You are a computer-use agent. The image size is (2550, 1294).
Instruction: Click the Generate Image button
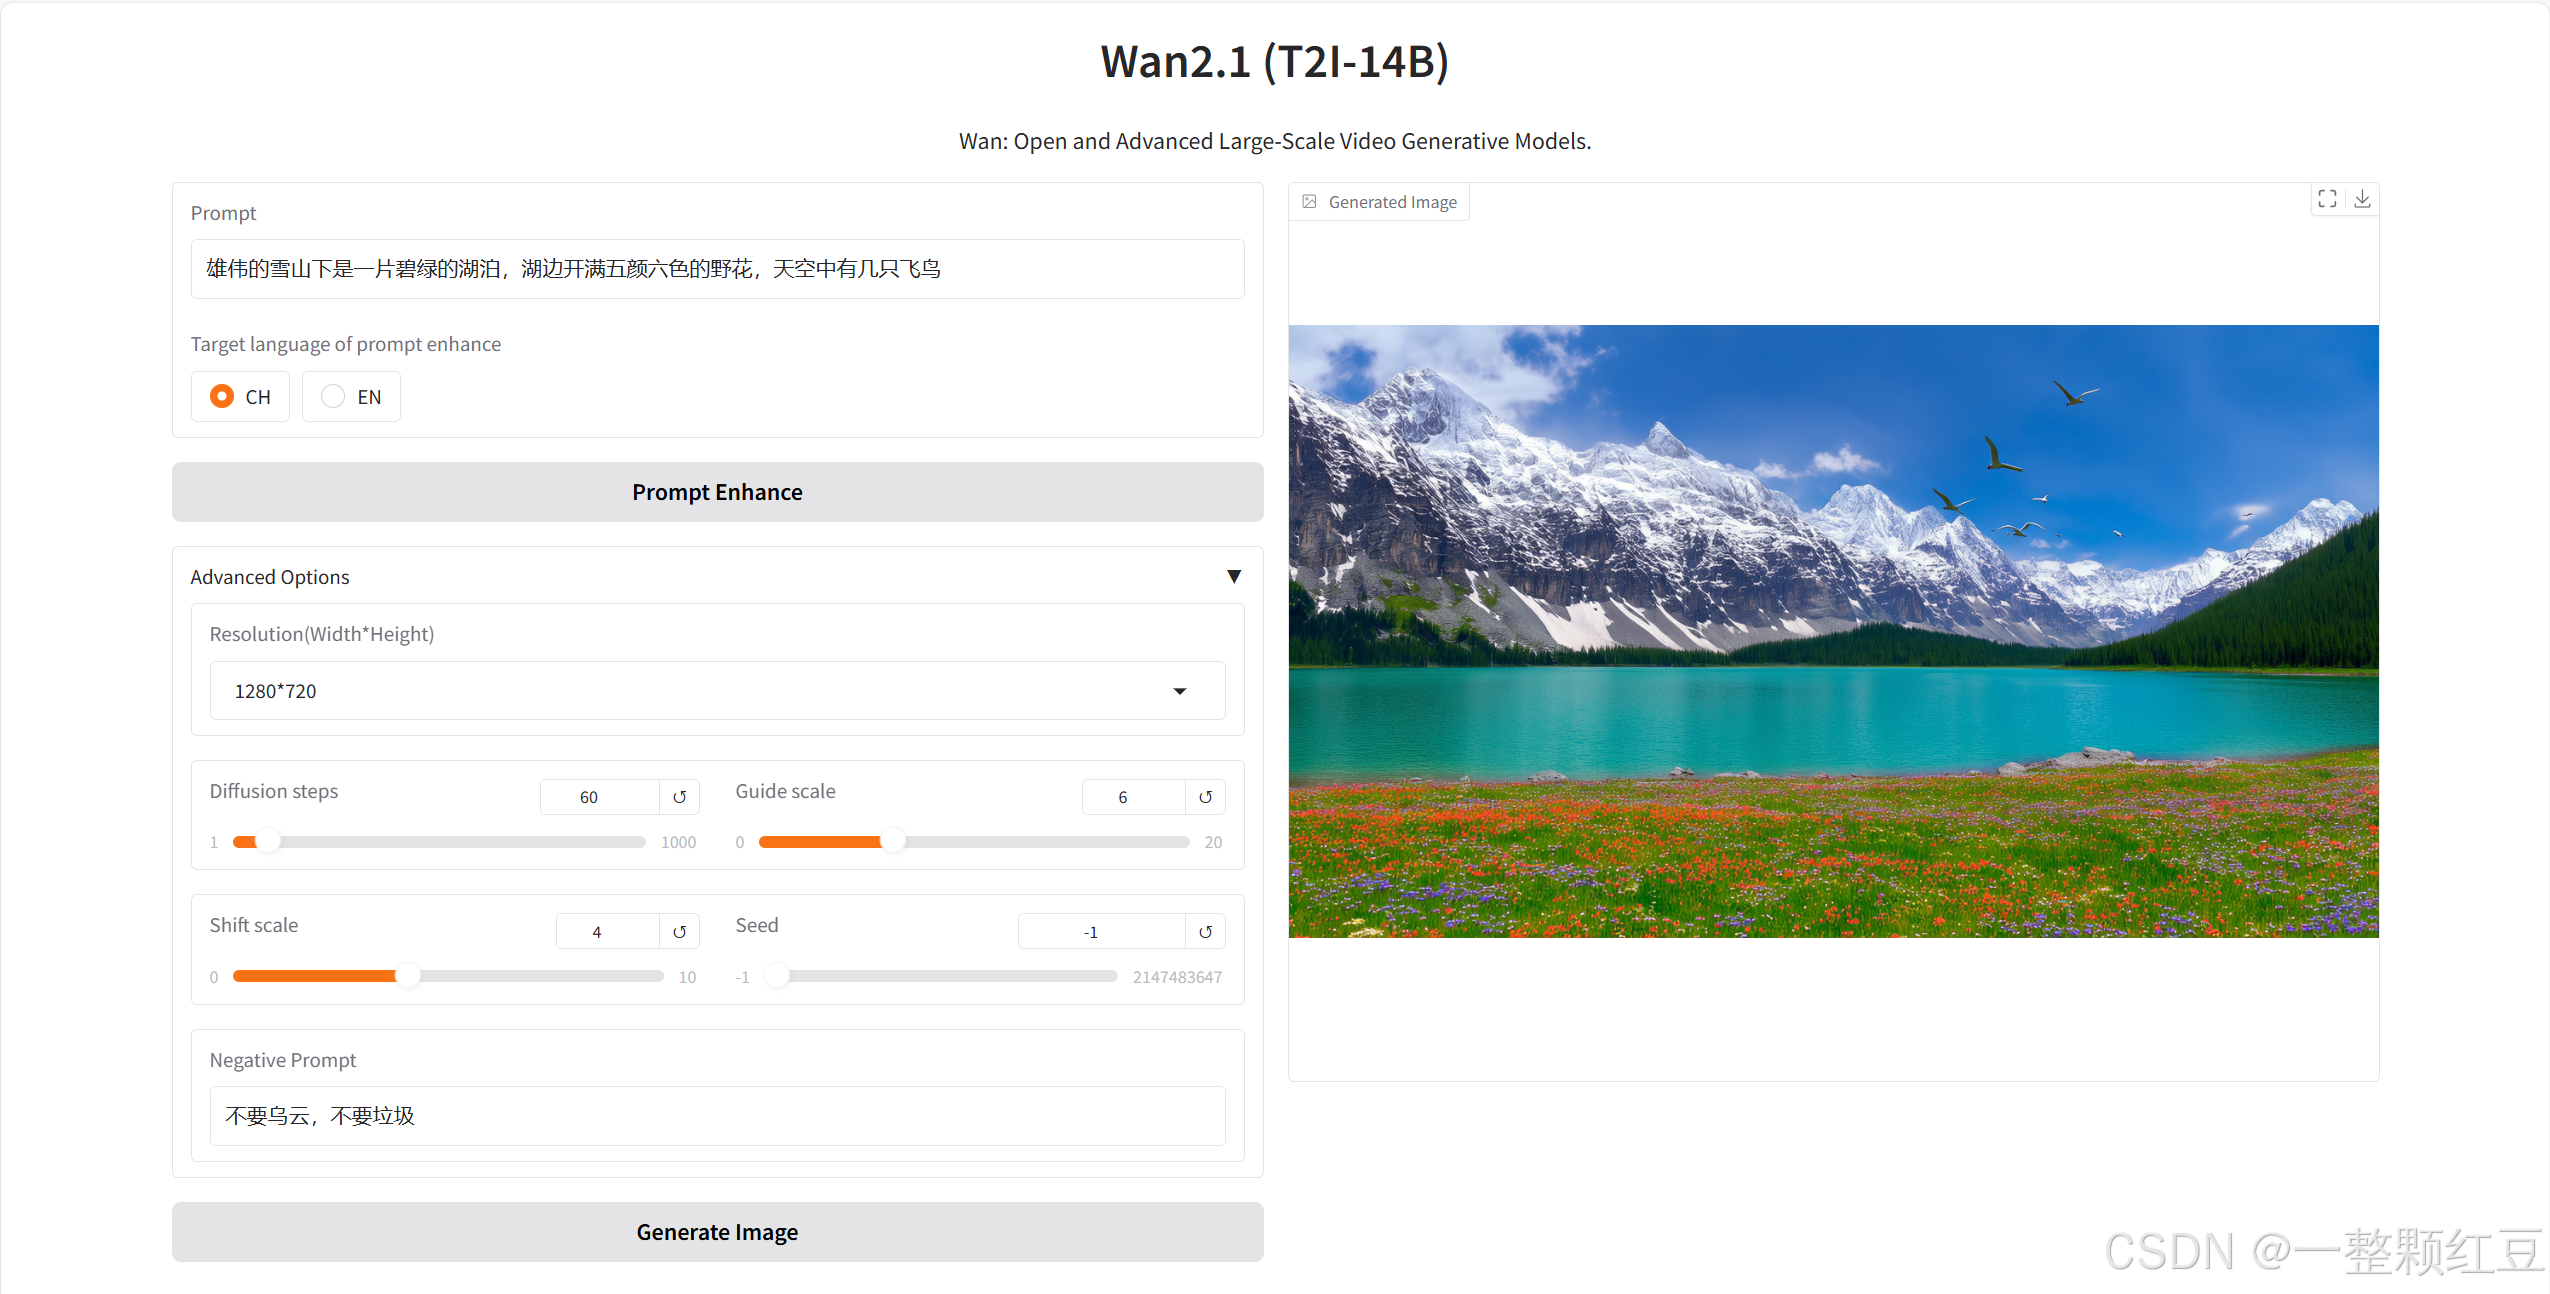pos(717,1232)
